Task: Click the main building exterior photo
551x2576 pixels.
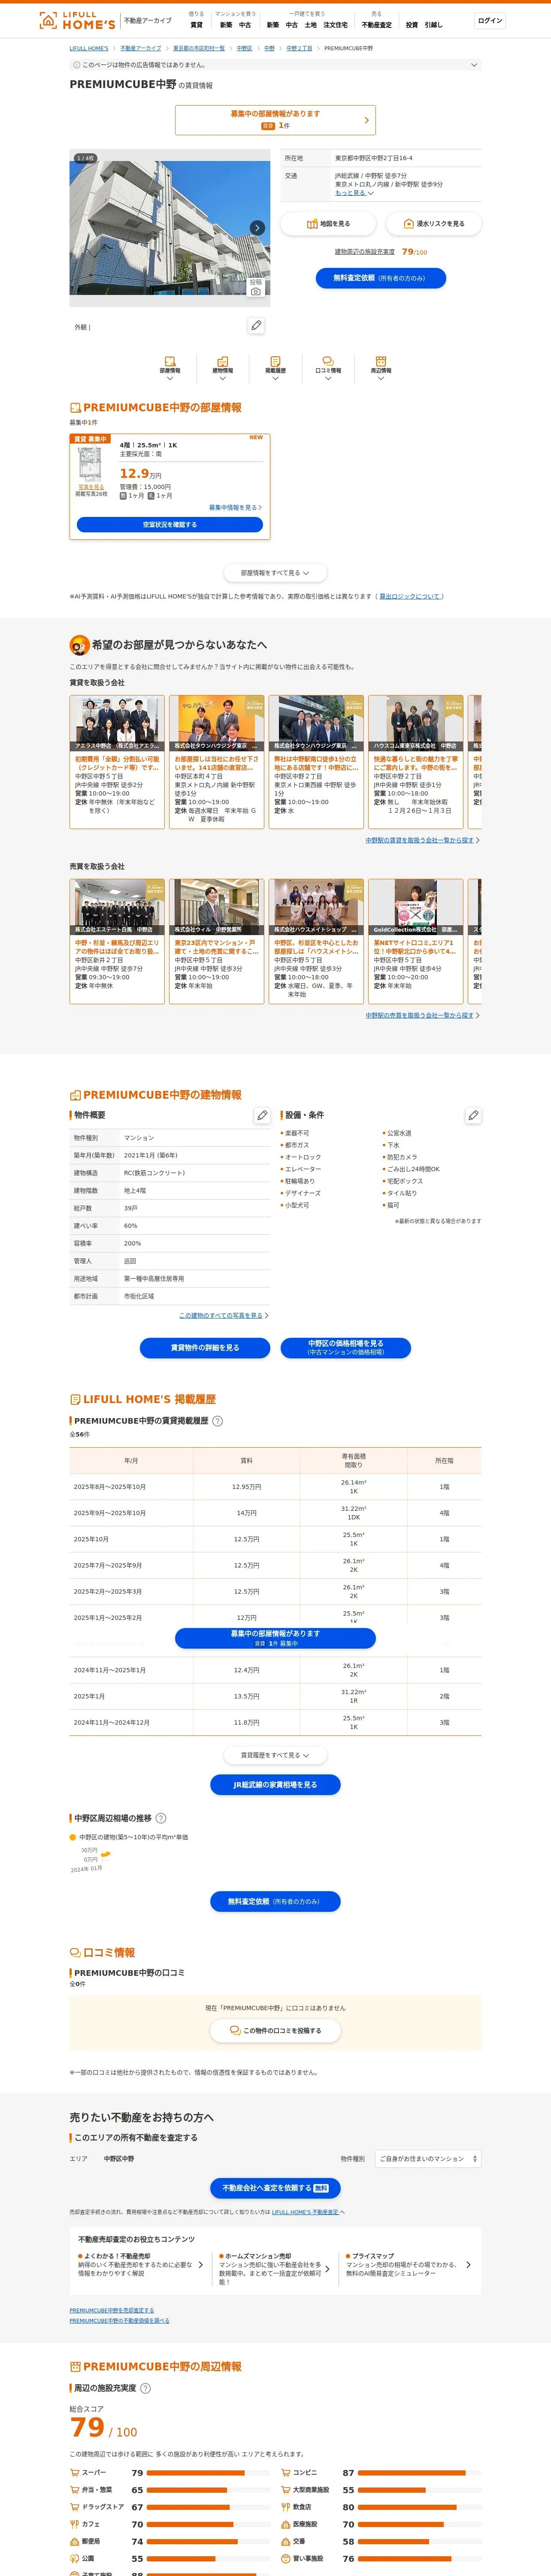Action: click(169, 228)
